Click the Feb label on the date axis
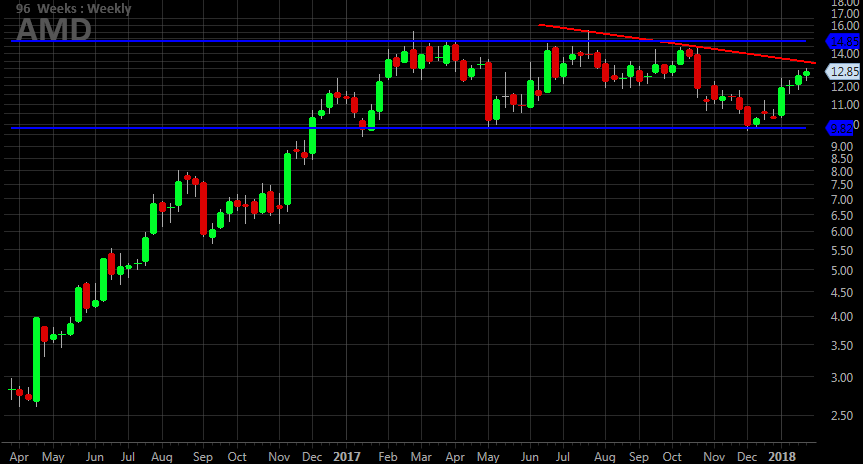This screenshot has width=863, height=464. [x=388, y=457]
